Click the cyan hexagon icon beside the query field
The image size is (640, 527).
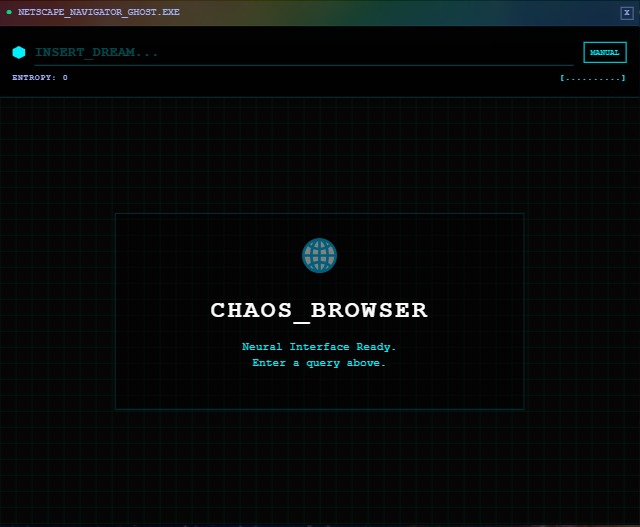(x=19, y=52)
